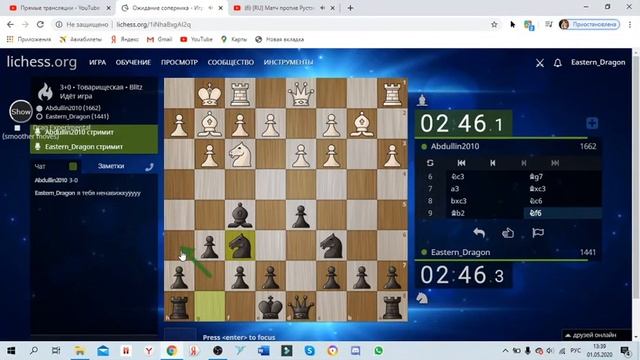
Task: Click the voice chat phone icon
Action: click(x=149, y=167)
